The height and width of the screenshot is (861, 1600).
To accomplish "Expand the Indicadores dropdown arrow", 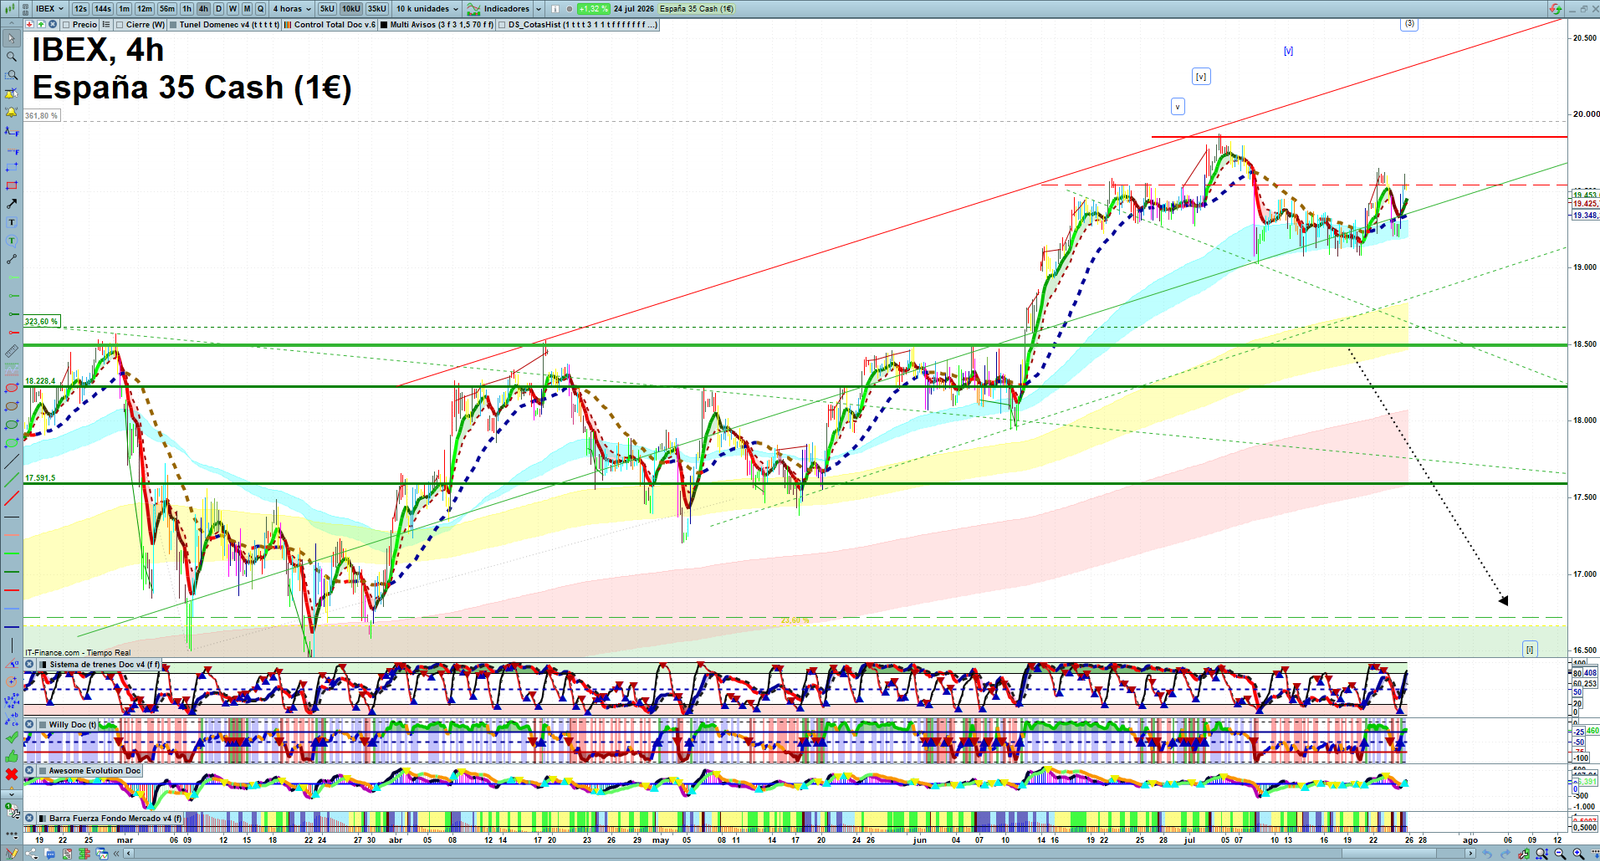I will [x=538, y=8].
